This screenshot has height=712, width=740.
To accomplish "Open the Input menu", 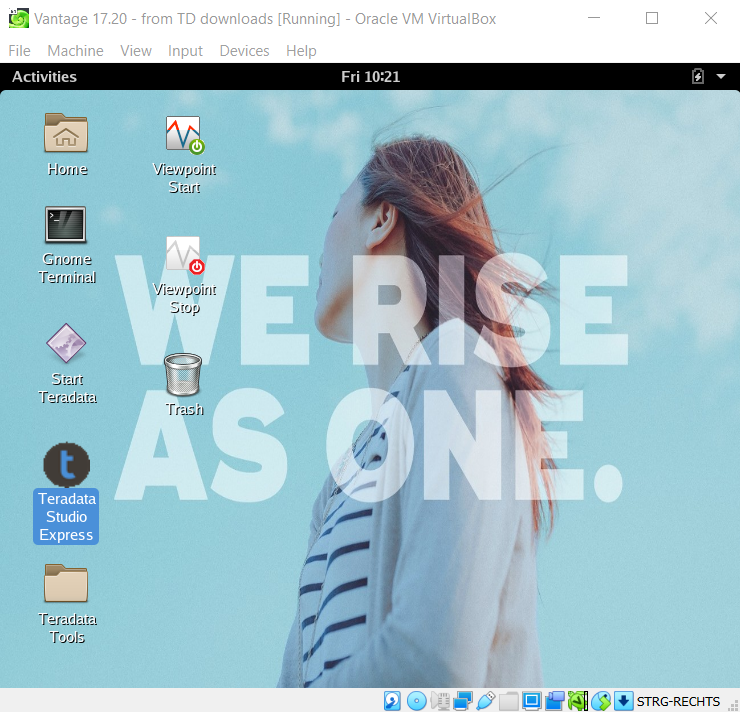I will 185,51.
